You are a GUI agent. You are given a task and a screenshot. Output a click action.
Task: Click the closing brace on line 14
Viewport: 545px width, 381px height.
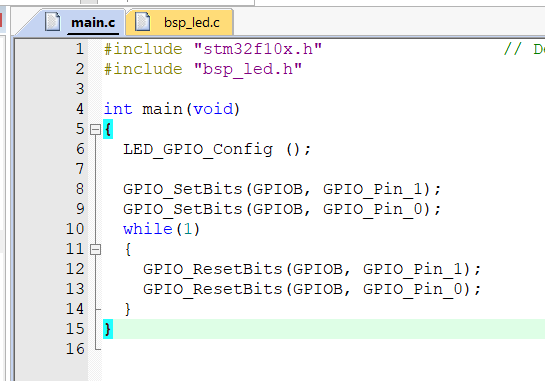pyautogui.click(x=128, y=309)
